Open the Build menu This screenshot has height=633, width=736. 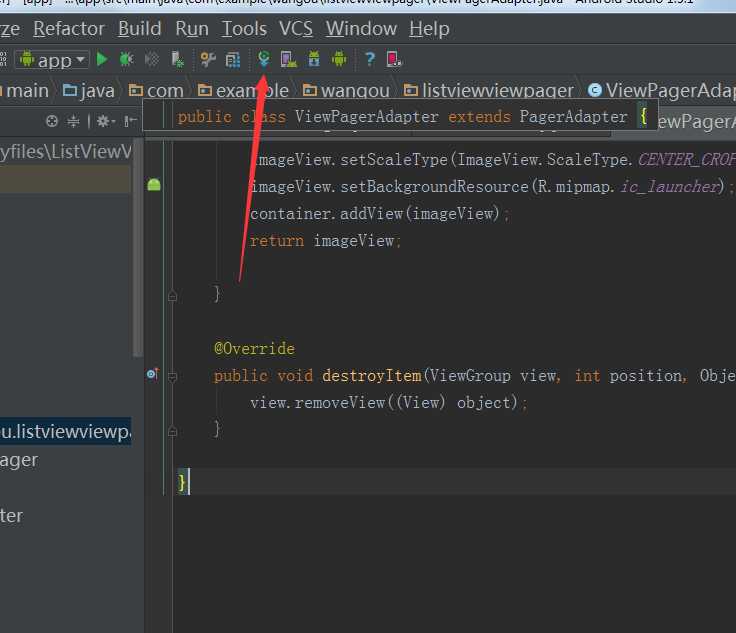click(139, 29)
